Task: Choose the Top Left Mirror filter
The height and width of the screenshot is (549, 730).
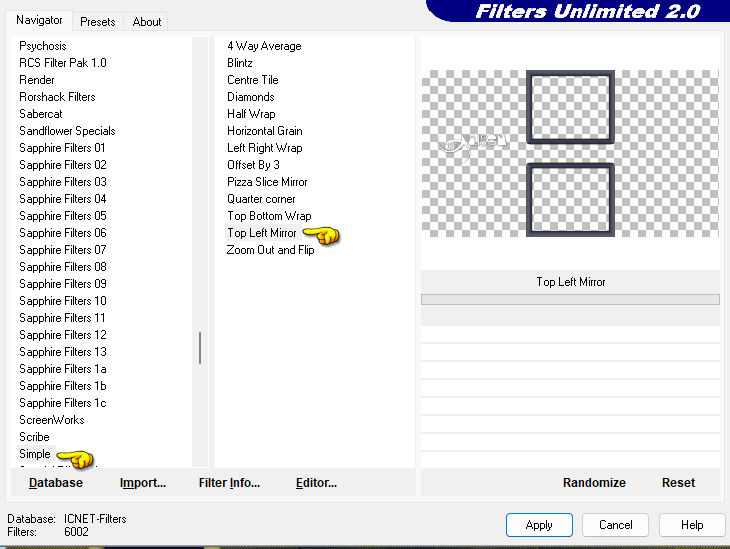Action: (x=262, y=233)
